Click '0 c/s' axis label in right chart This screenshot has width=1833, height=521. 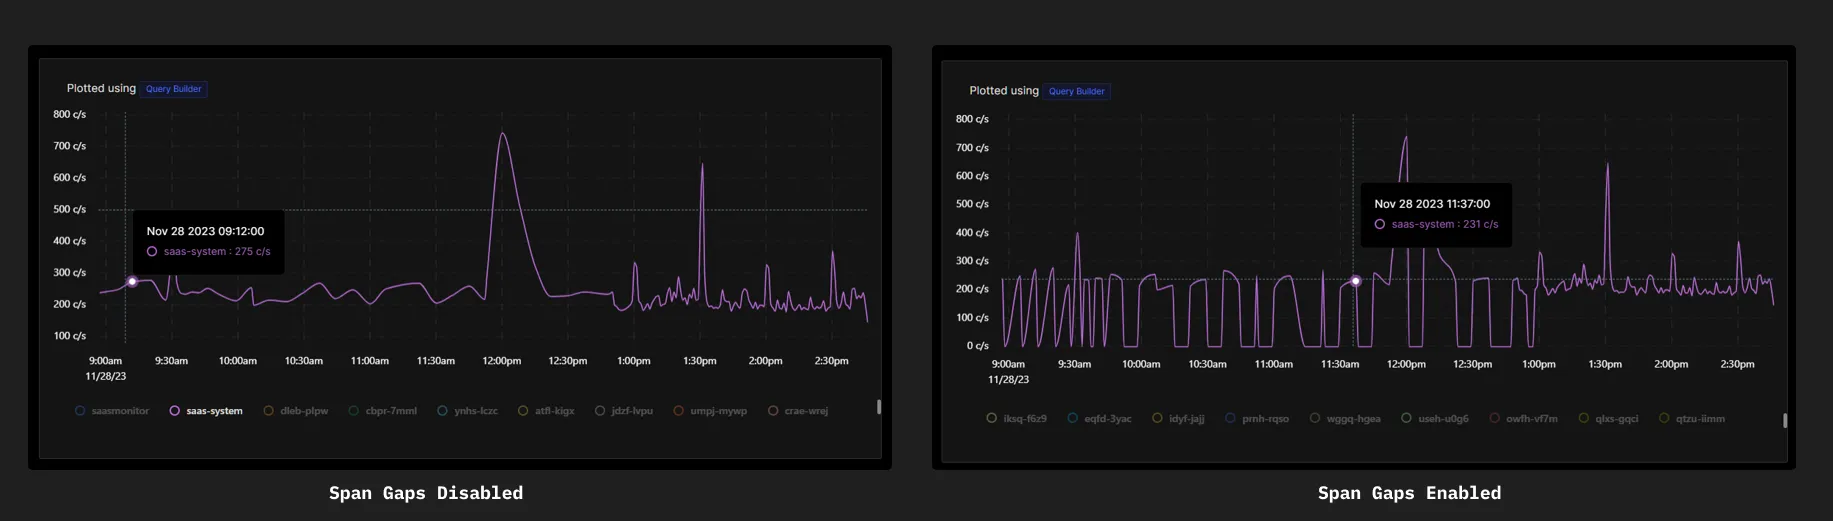point(977,346)
